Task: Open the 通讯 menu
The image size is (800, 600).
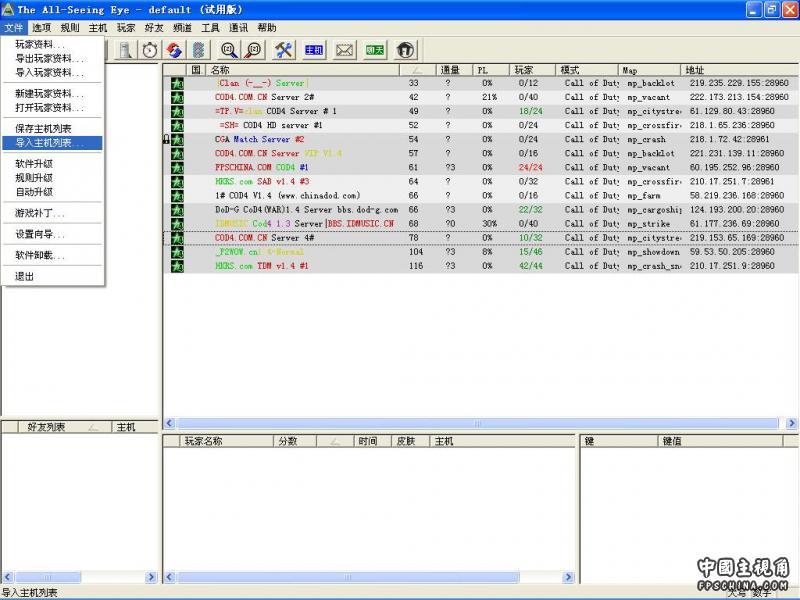Action: (x=238, y=28)
